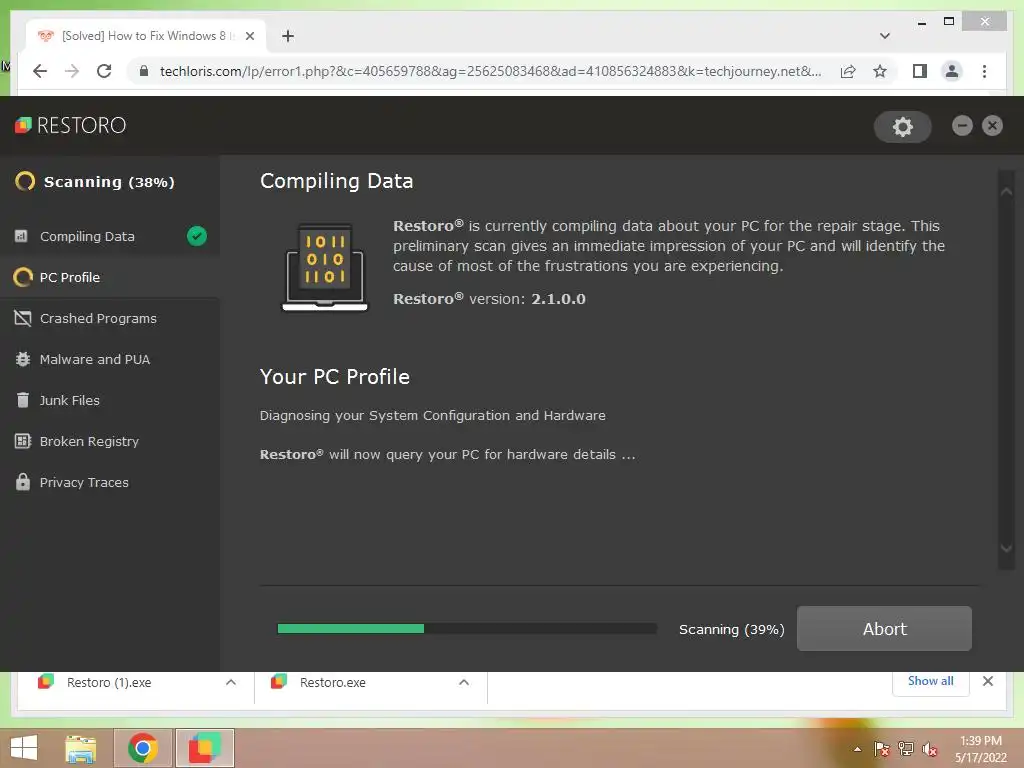Image resolution: width=1024 pixels, height=768 pixels.
Task: Click the Junk Files trash icon
Action: pyautogui.click(x=23, y=400)
